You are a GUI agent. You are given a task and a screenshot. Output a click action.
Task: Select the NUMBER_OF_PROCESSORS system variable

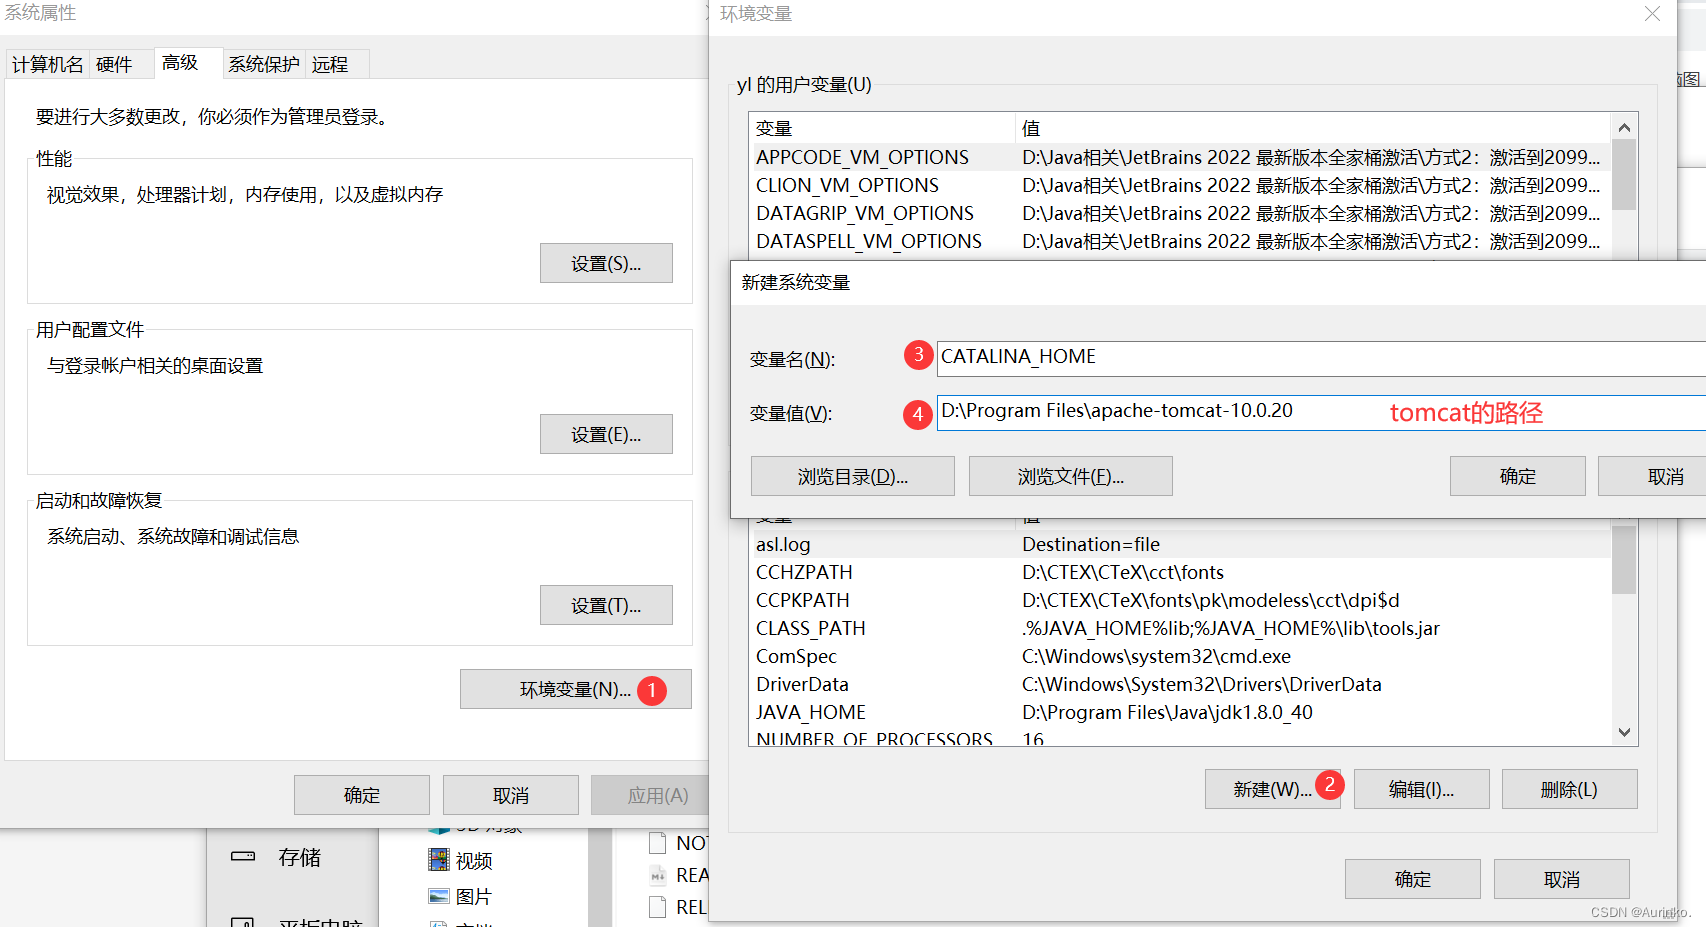(x=1181, y=738)
